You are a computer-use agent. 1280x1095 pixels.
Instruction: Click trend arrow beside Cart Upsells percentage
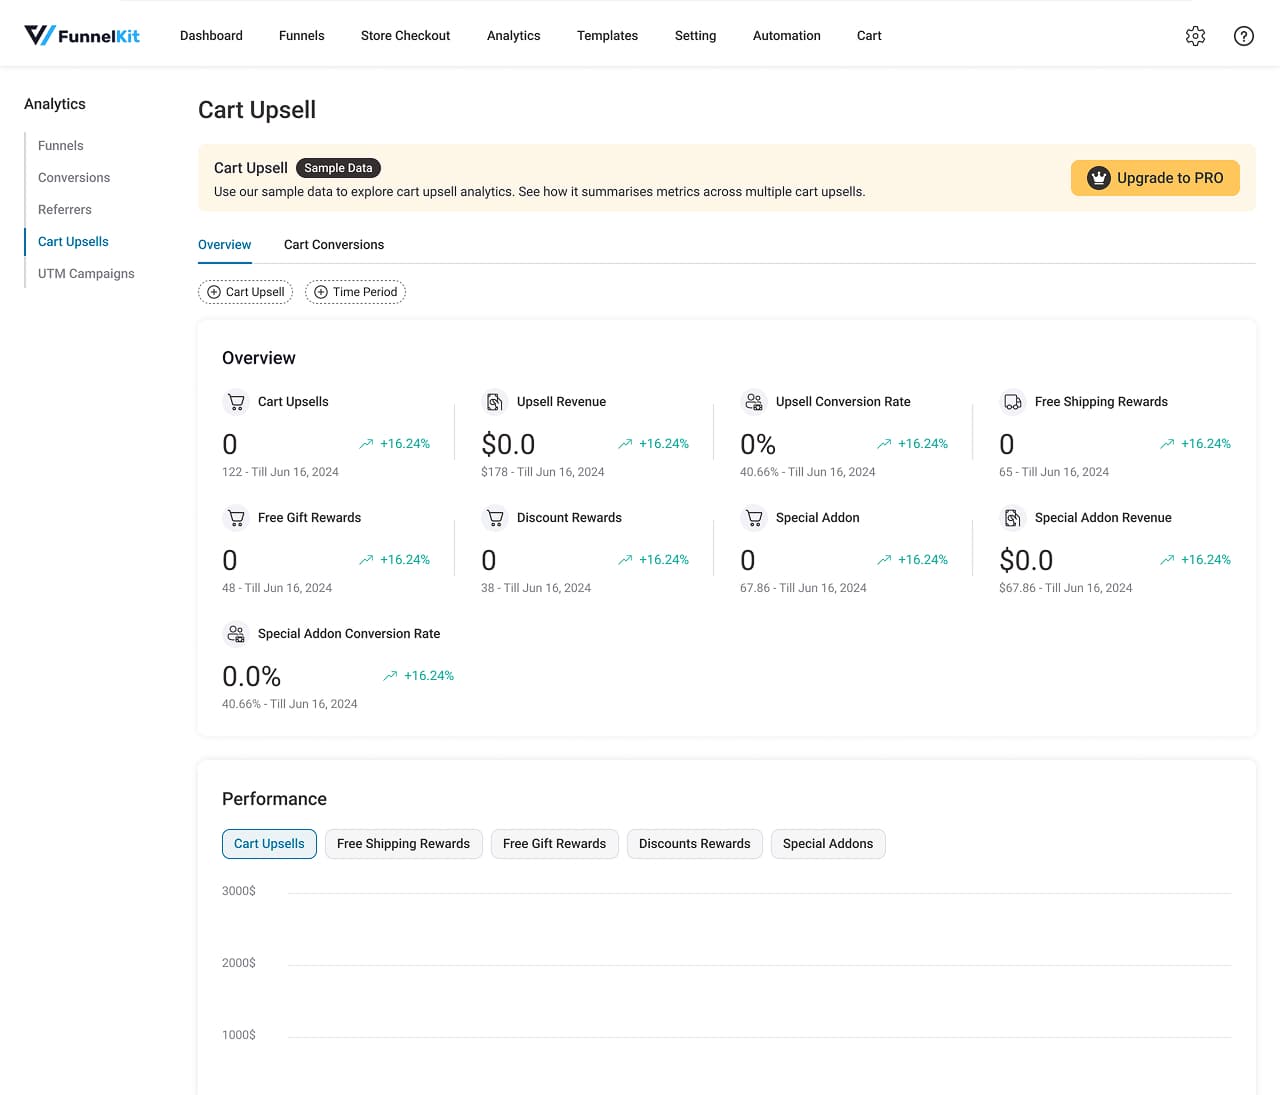(x=366, y=444)
